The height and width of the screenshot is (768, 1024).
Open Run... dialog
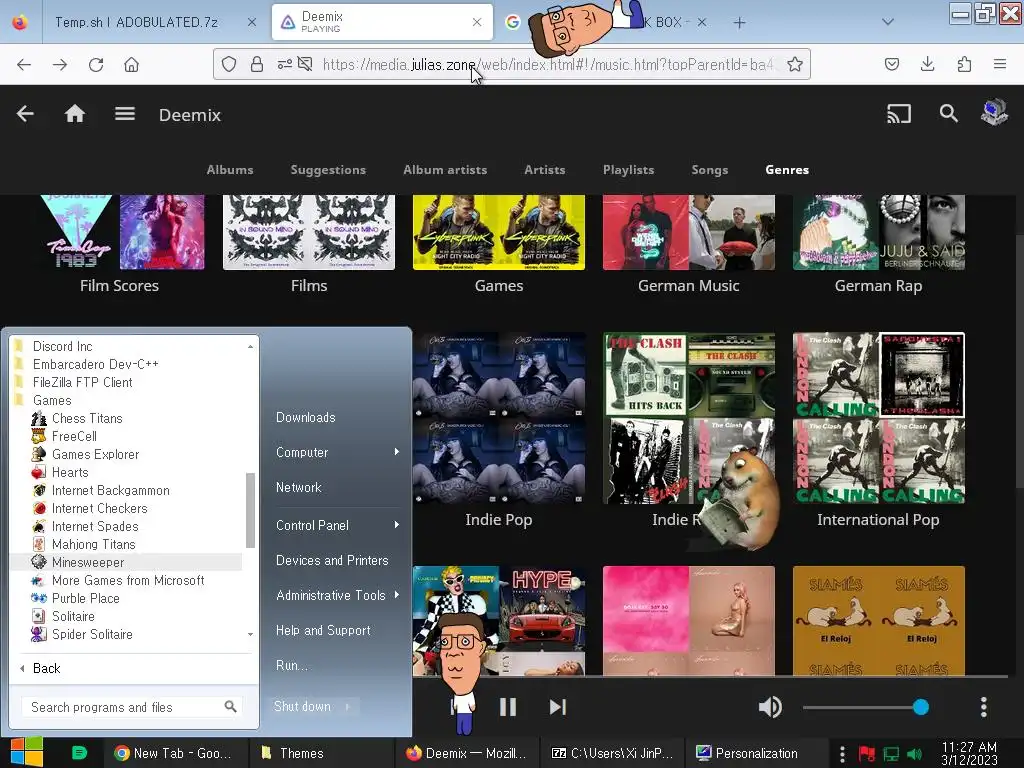[x=291, y=665]
